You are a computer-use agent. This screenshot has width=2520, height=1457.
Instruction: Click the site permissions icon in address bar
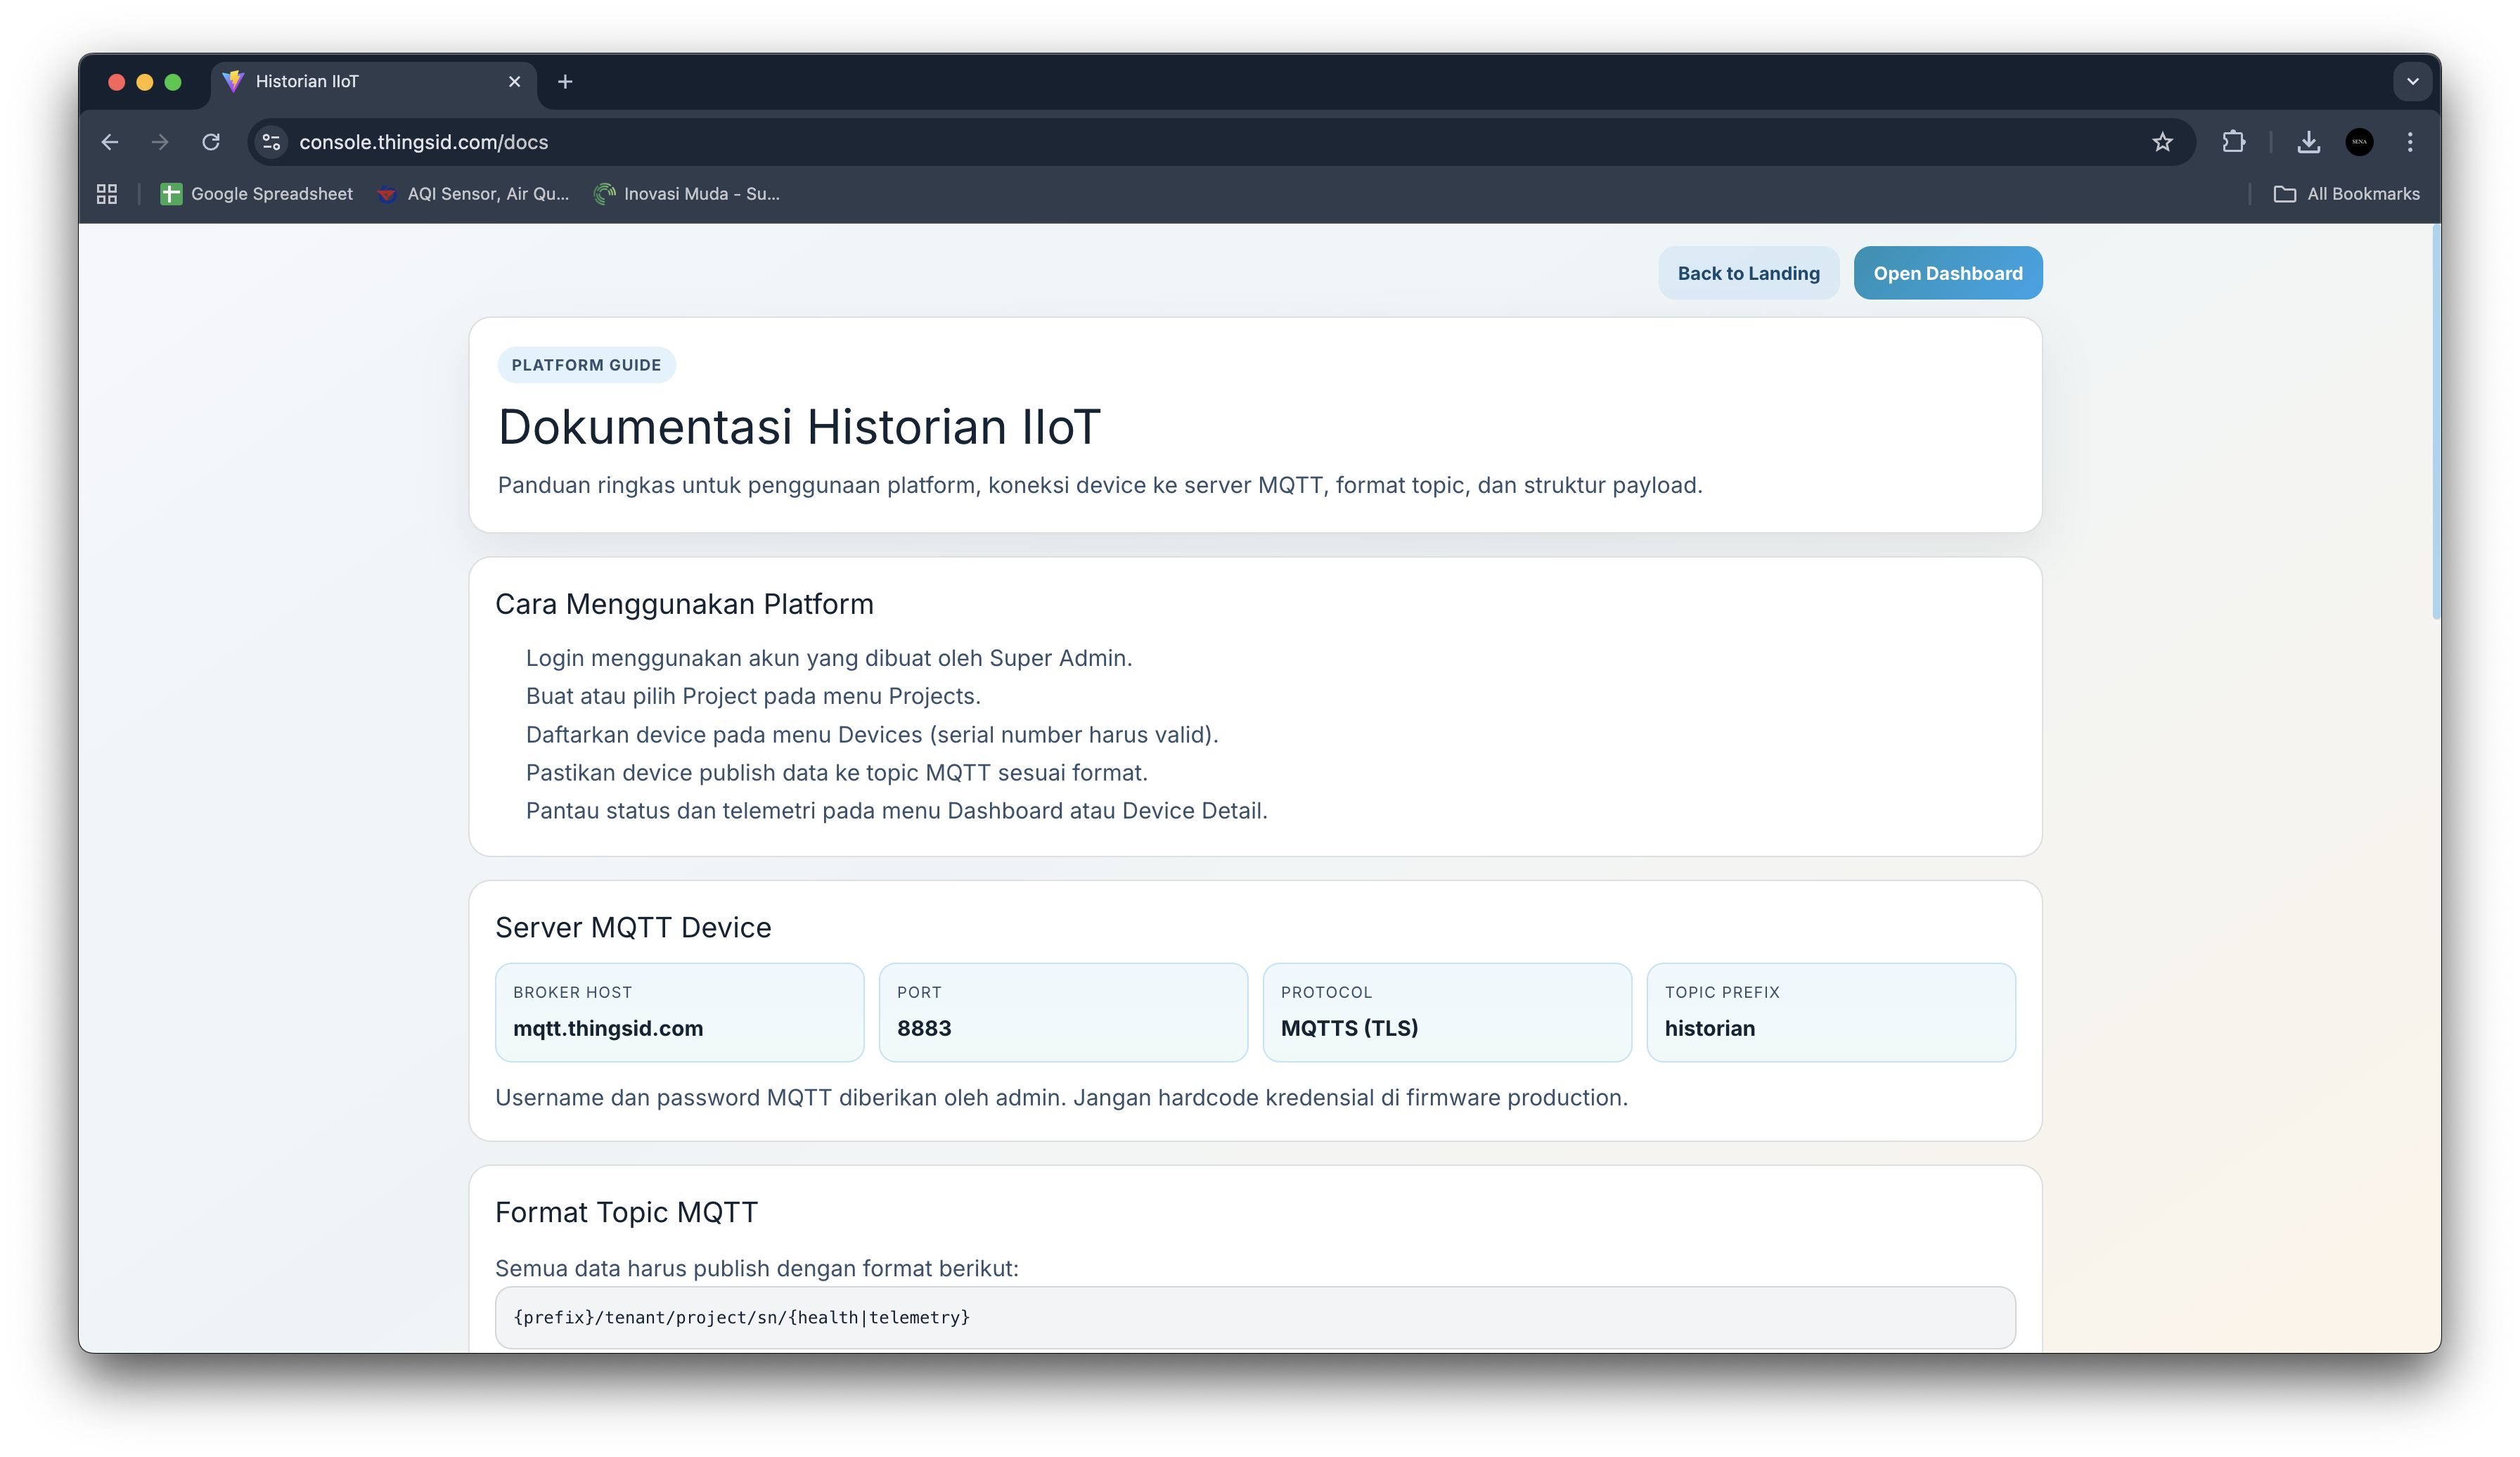pos(270,142)
